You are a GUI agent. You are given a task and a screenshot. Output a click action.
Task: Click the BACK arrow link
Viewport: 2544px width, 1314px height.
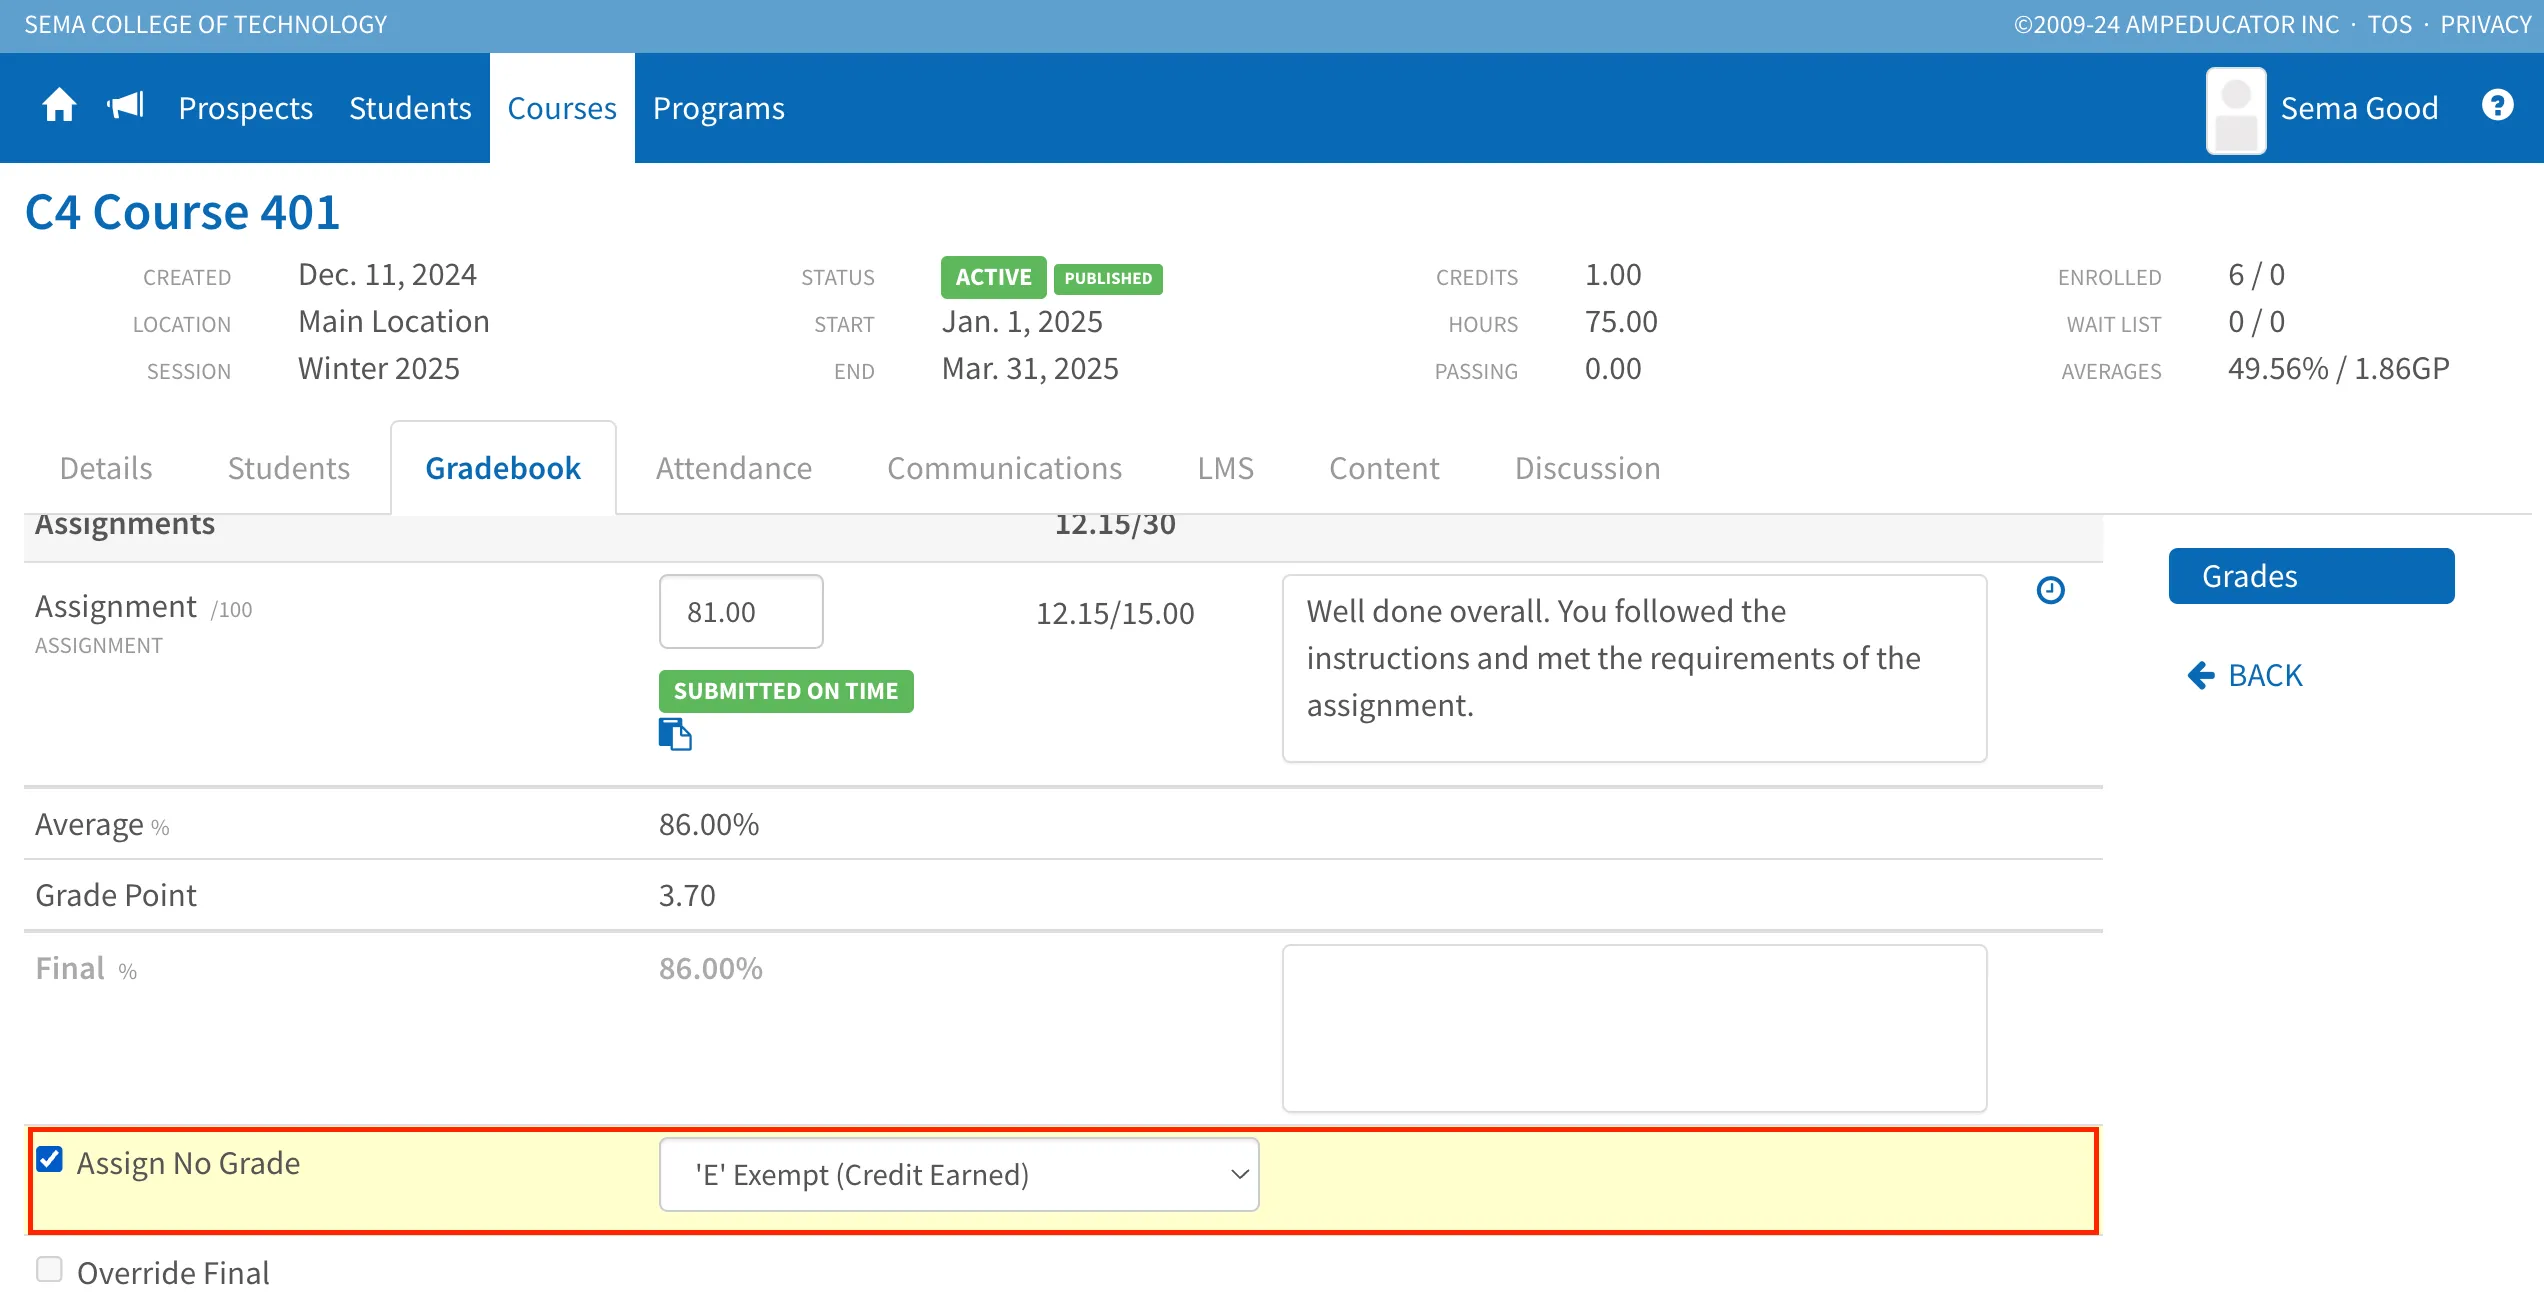point(2245,675)
